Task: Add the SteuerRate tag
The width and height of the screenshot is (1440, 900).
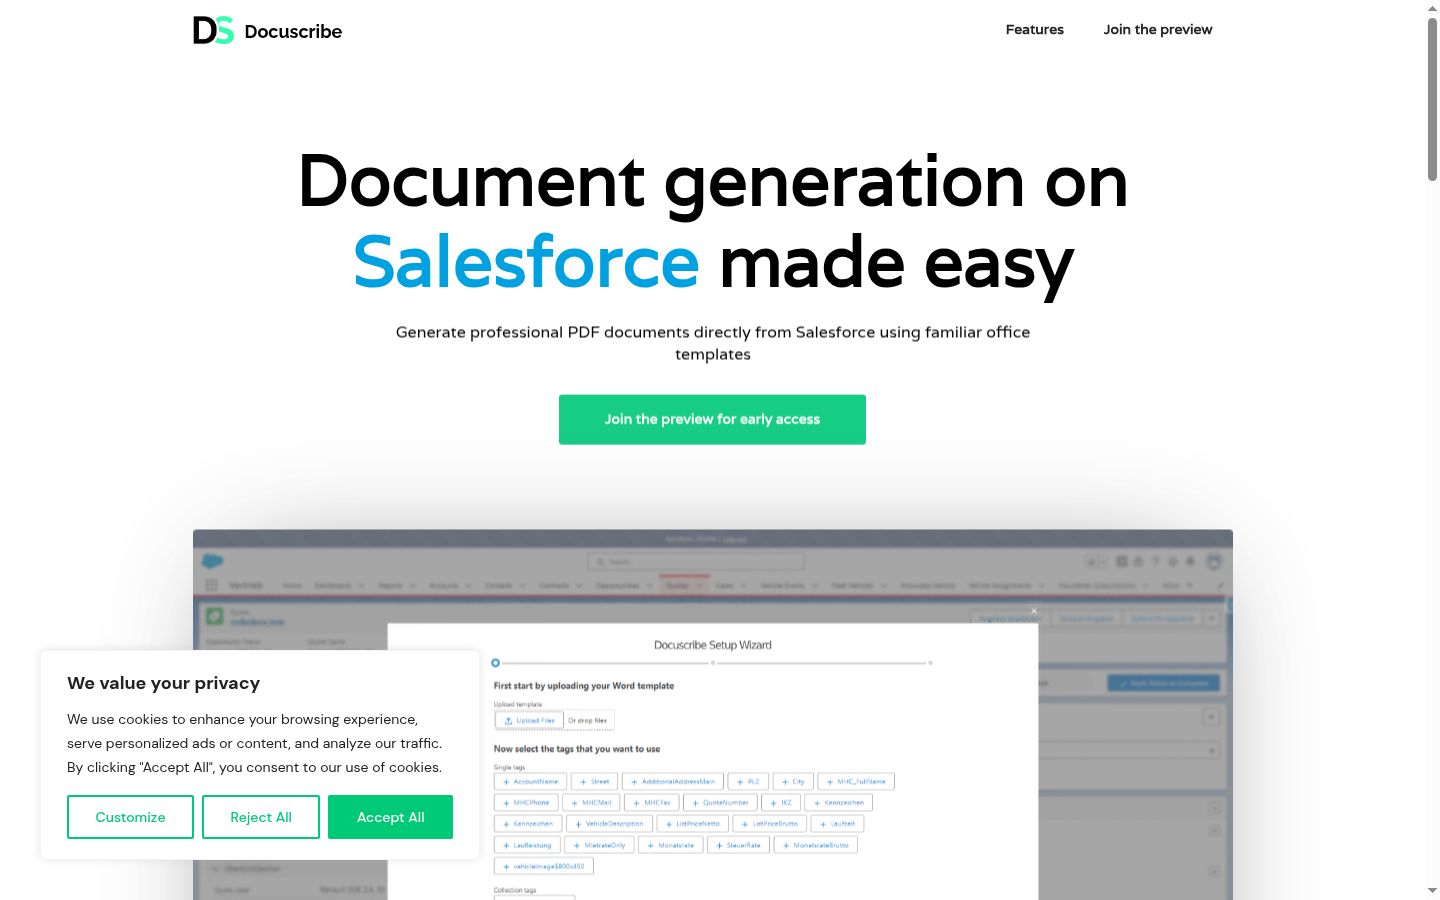Action: coord(738,845)
